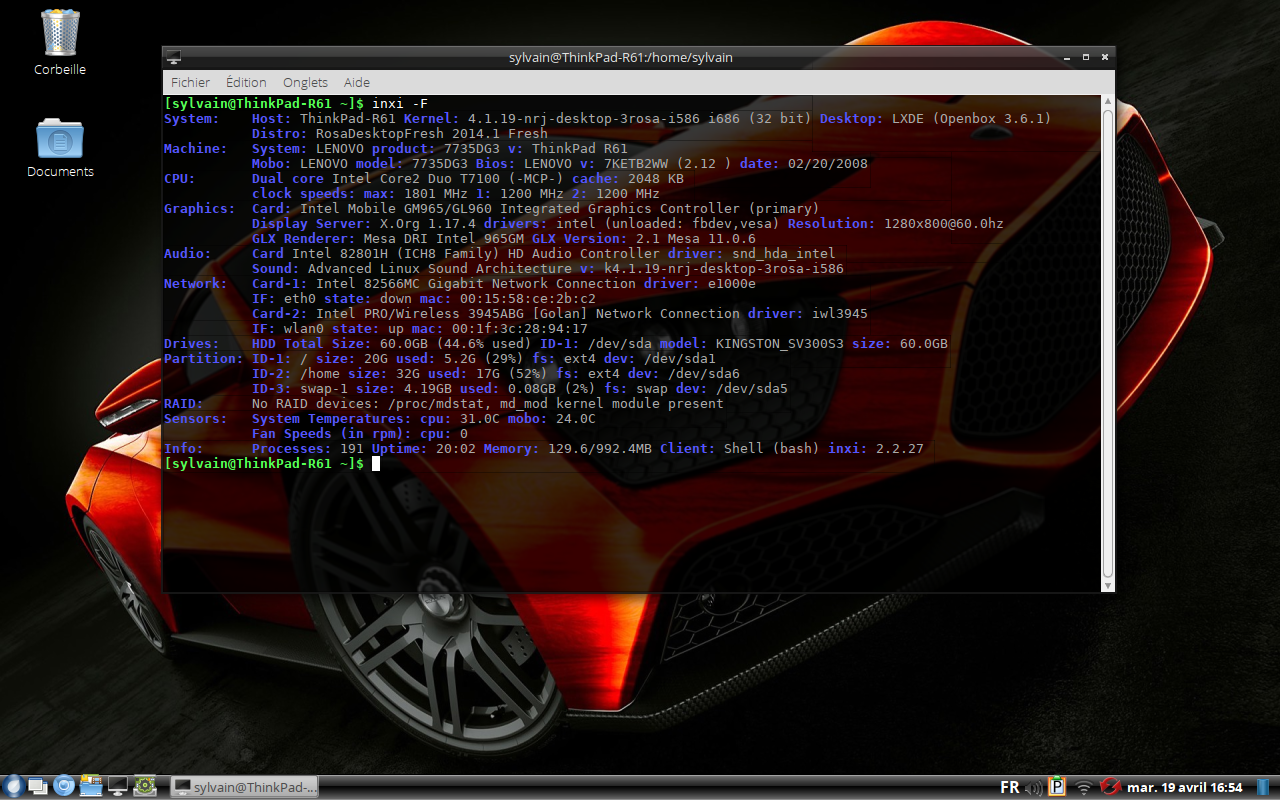Launch the blue web browser icon
The height and width of the screenshot is (800, 1280).
coord(64,787)
